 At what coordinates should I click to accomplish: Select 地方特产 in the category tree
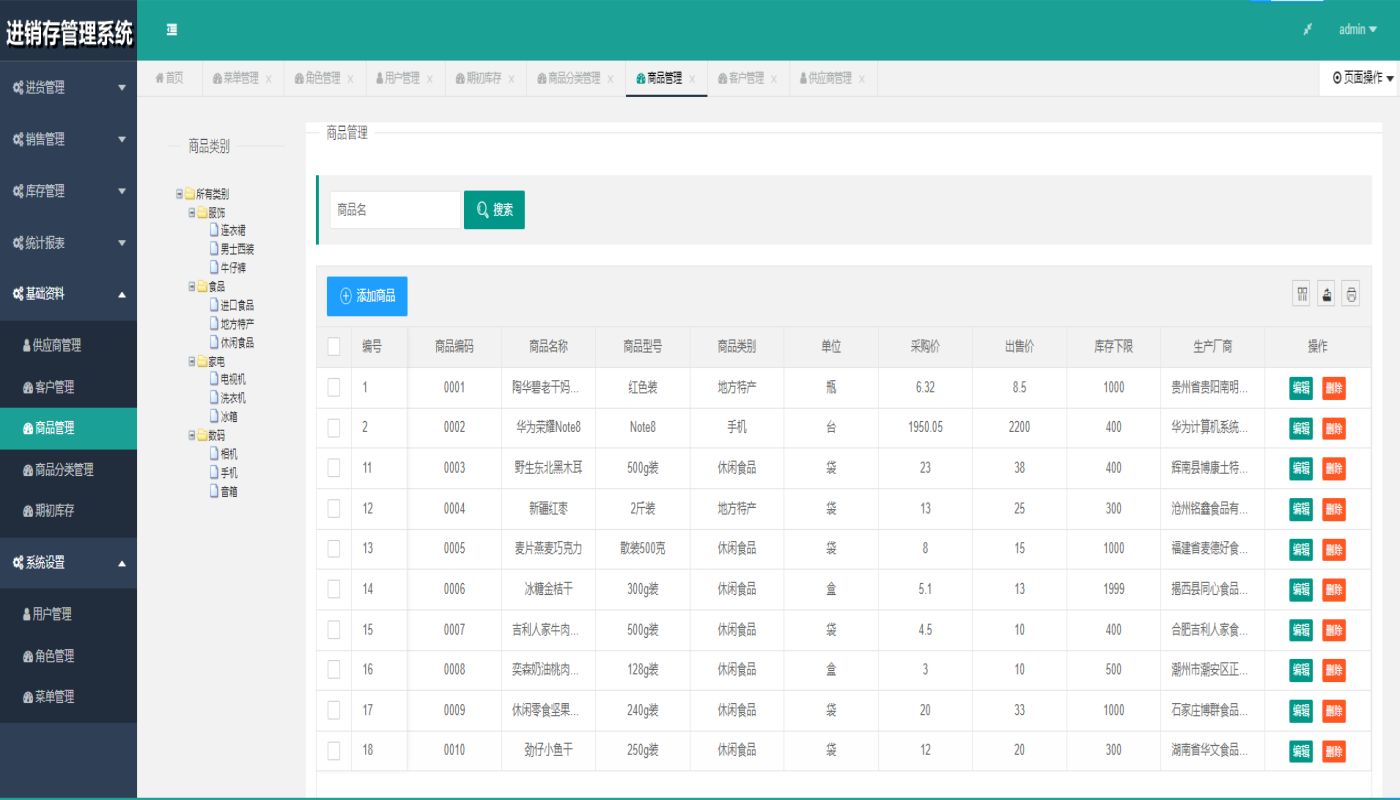click(237, 324)
